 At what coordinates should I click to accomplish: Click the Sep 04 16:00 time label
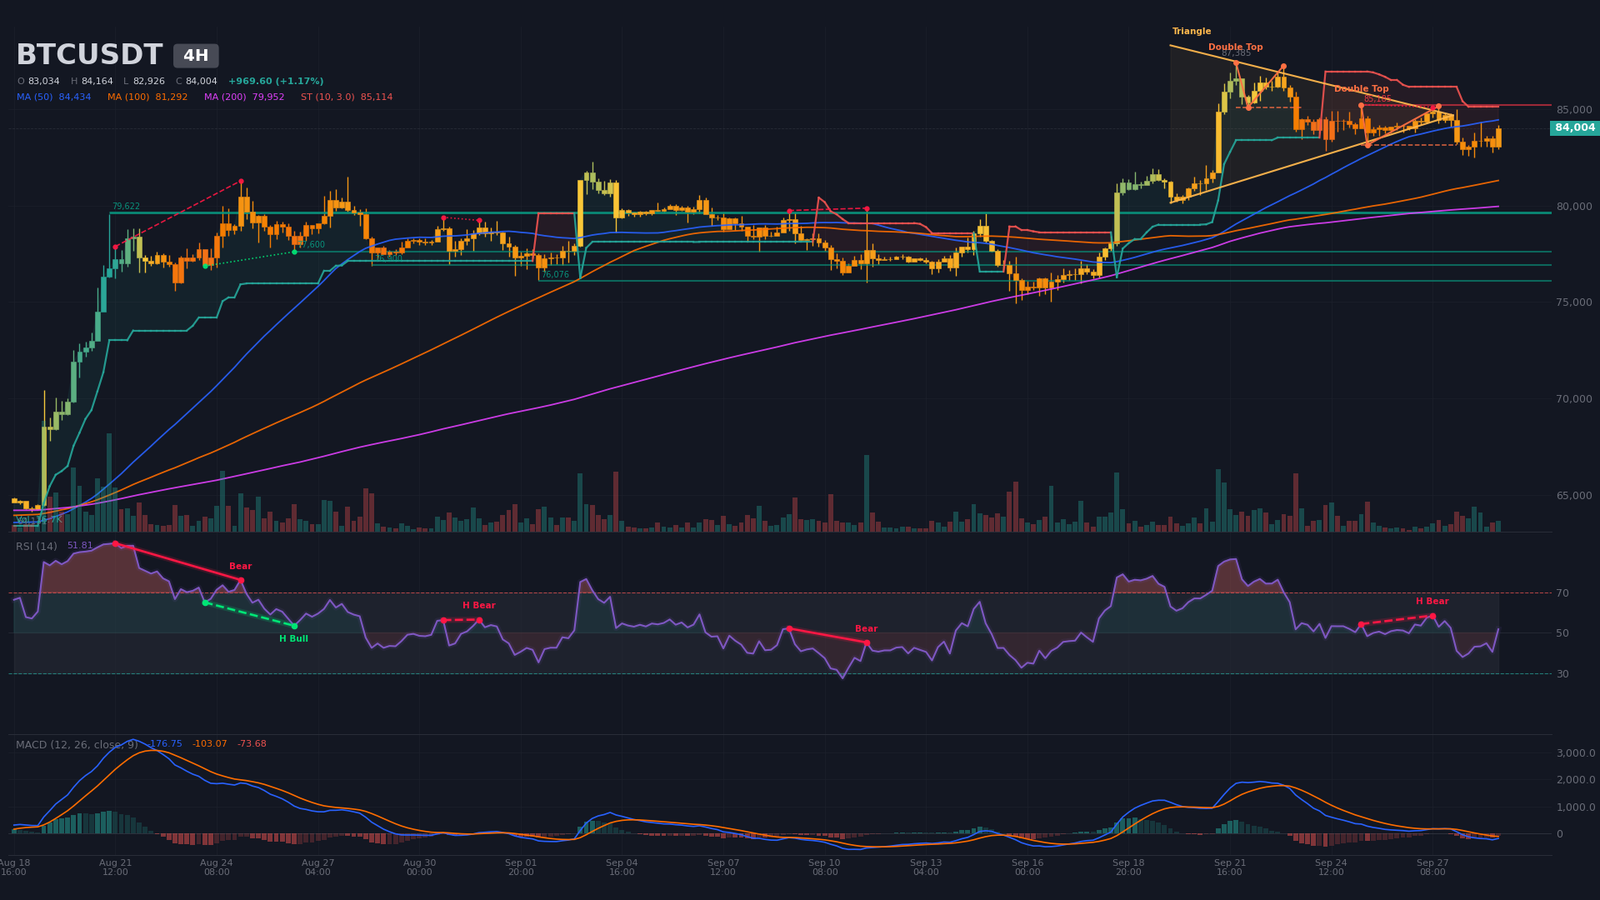pyautogui.click(x=621, y=867)
